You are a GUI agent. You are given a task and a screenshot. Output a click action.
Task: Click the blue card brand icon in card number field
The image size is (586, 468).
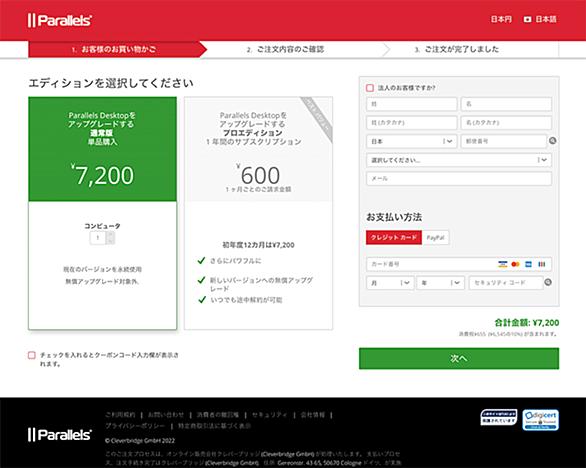[528, 264]
